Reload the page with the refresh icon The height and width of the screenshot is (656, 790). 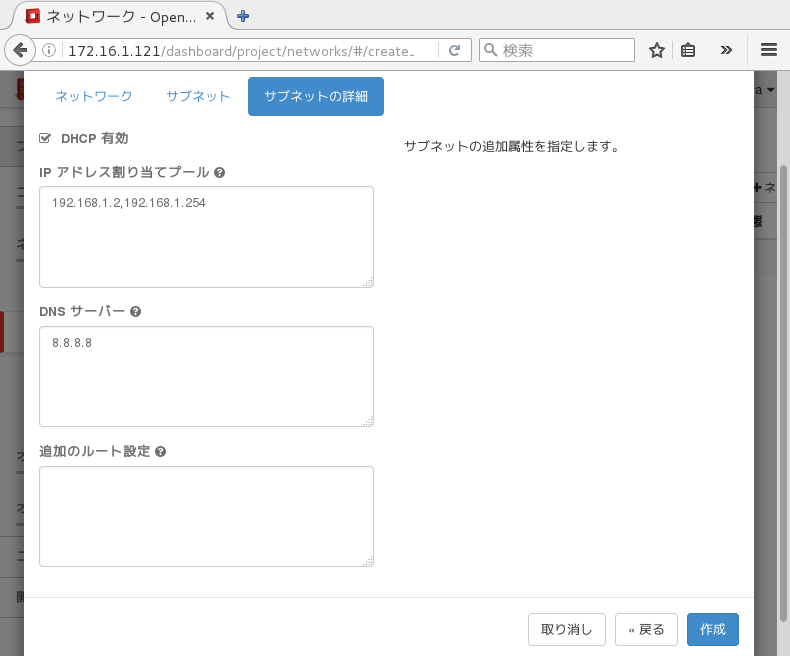tap(454, 50)
